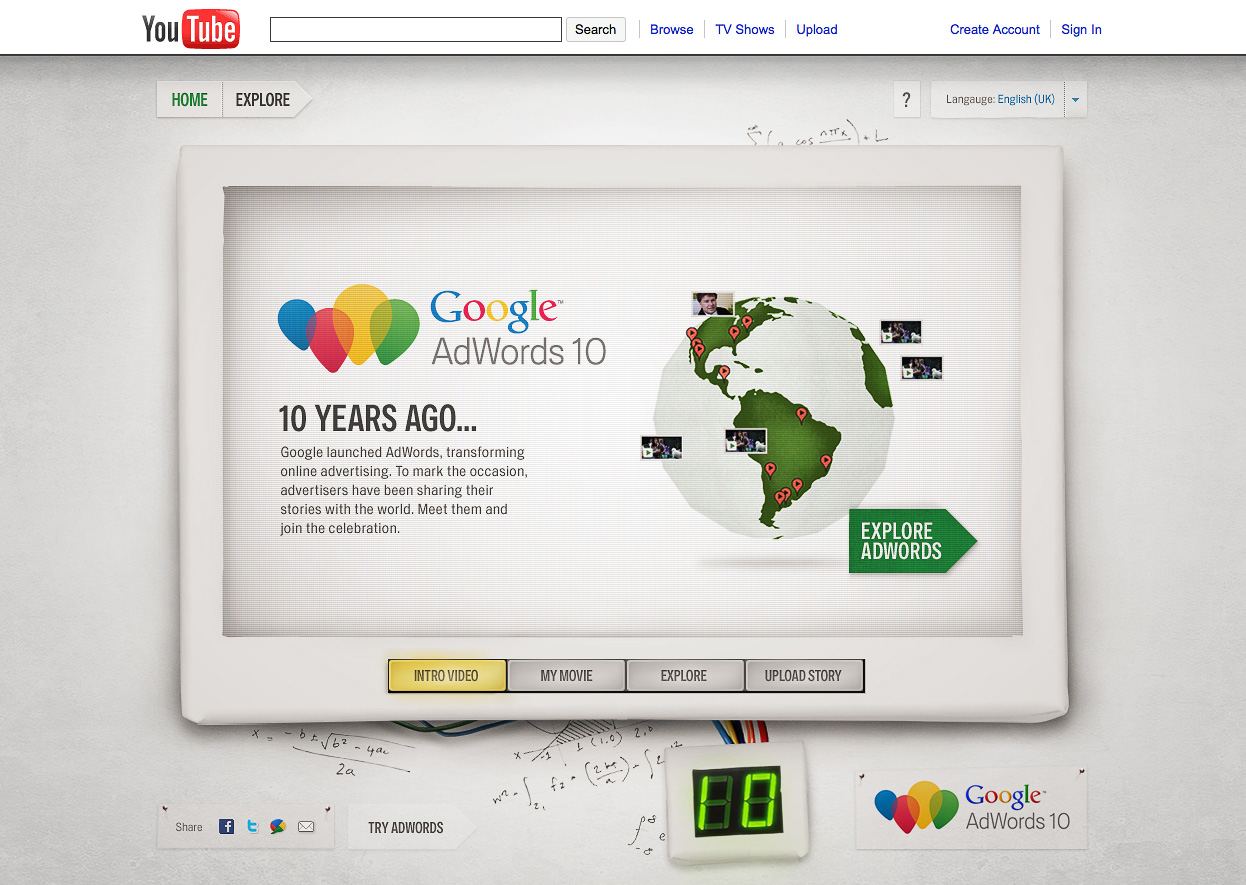Click the map pin in Central America

(724, 373)
